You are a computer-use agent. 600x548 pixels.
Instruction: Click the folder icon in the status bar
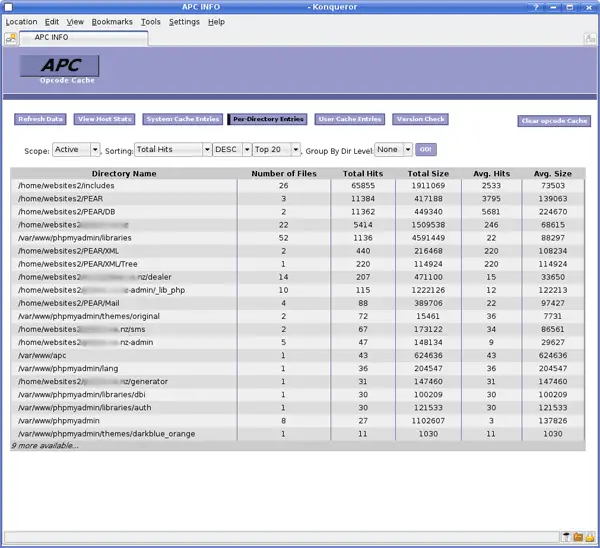pyautogui.click(x=578, y=537)
